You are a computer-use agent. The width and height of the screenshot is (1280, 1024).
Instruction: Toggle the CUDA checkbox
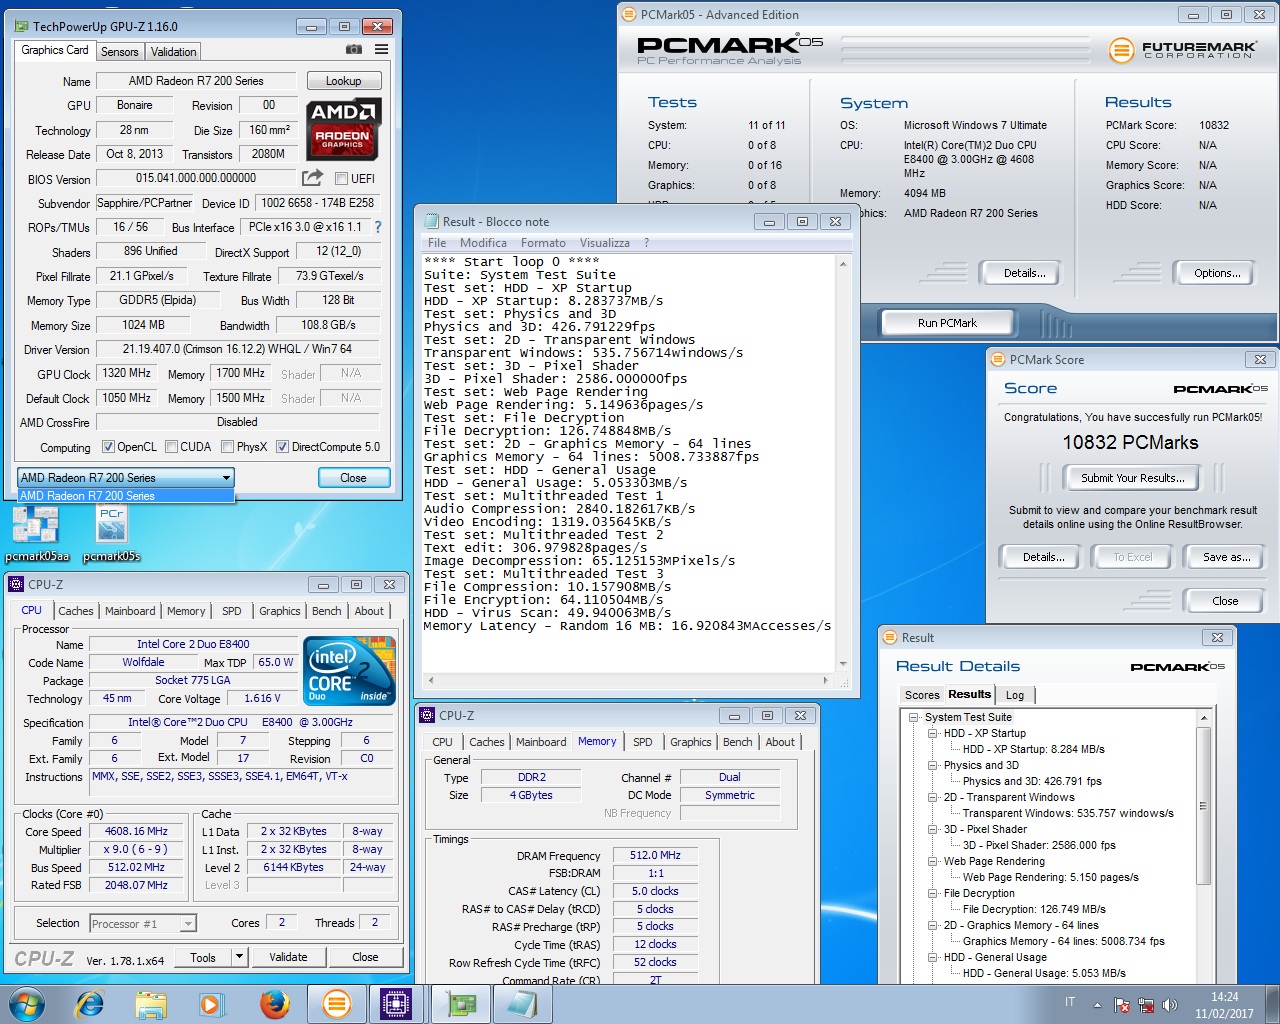171,447
